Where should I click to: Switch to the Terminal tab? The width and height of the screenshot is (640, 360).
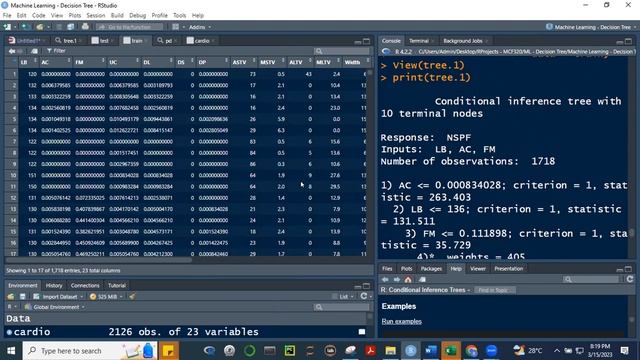pyautogui.click(x=418, y=41)
